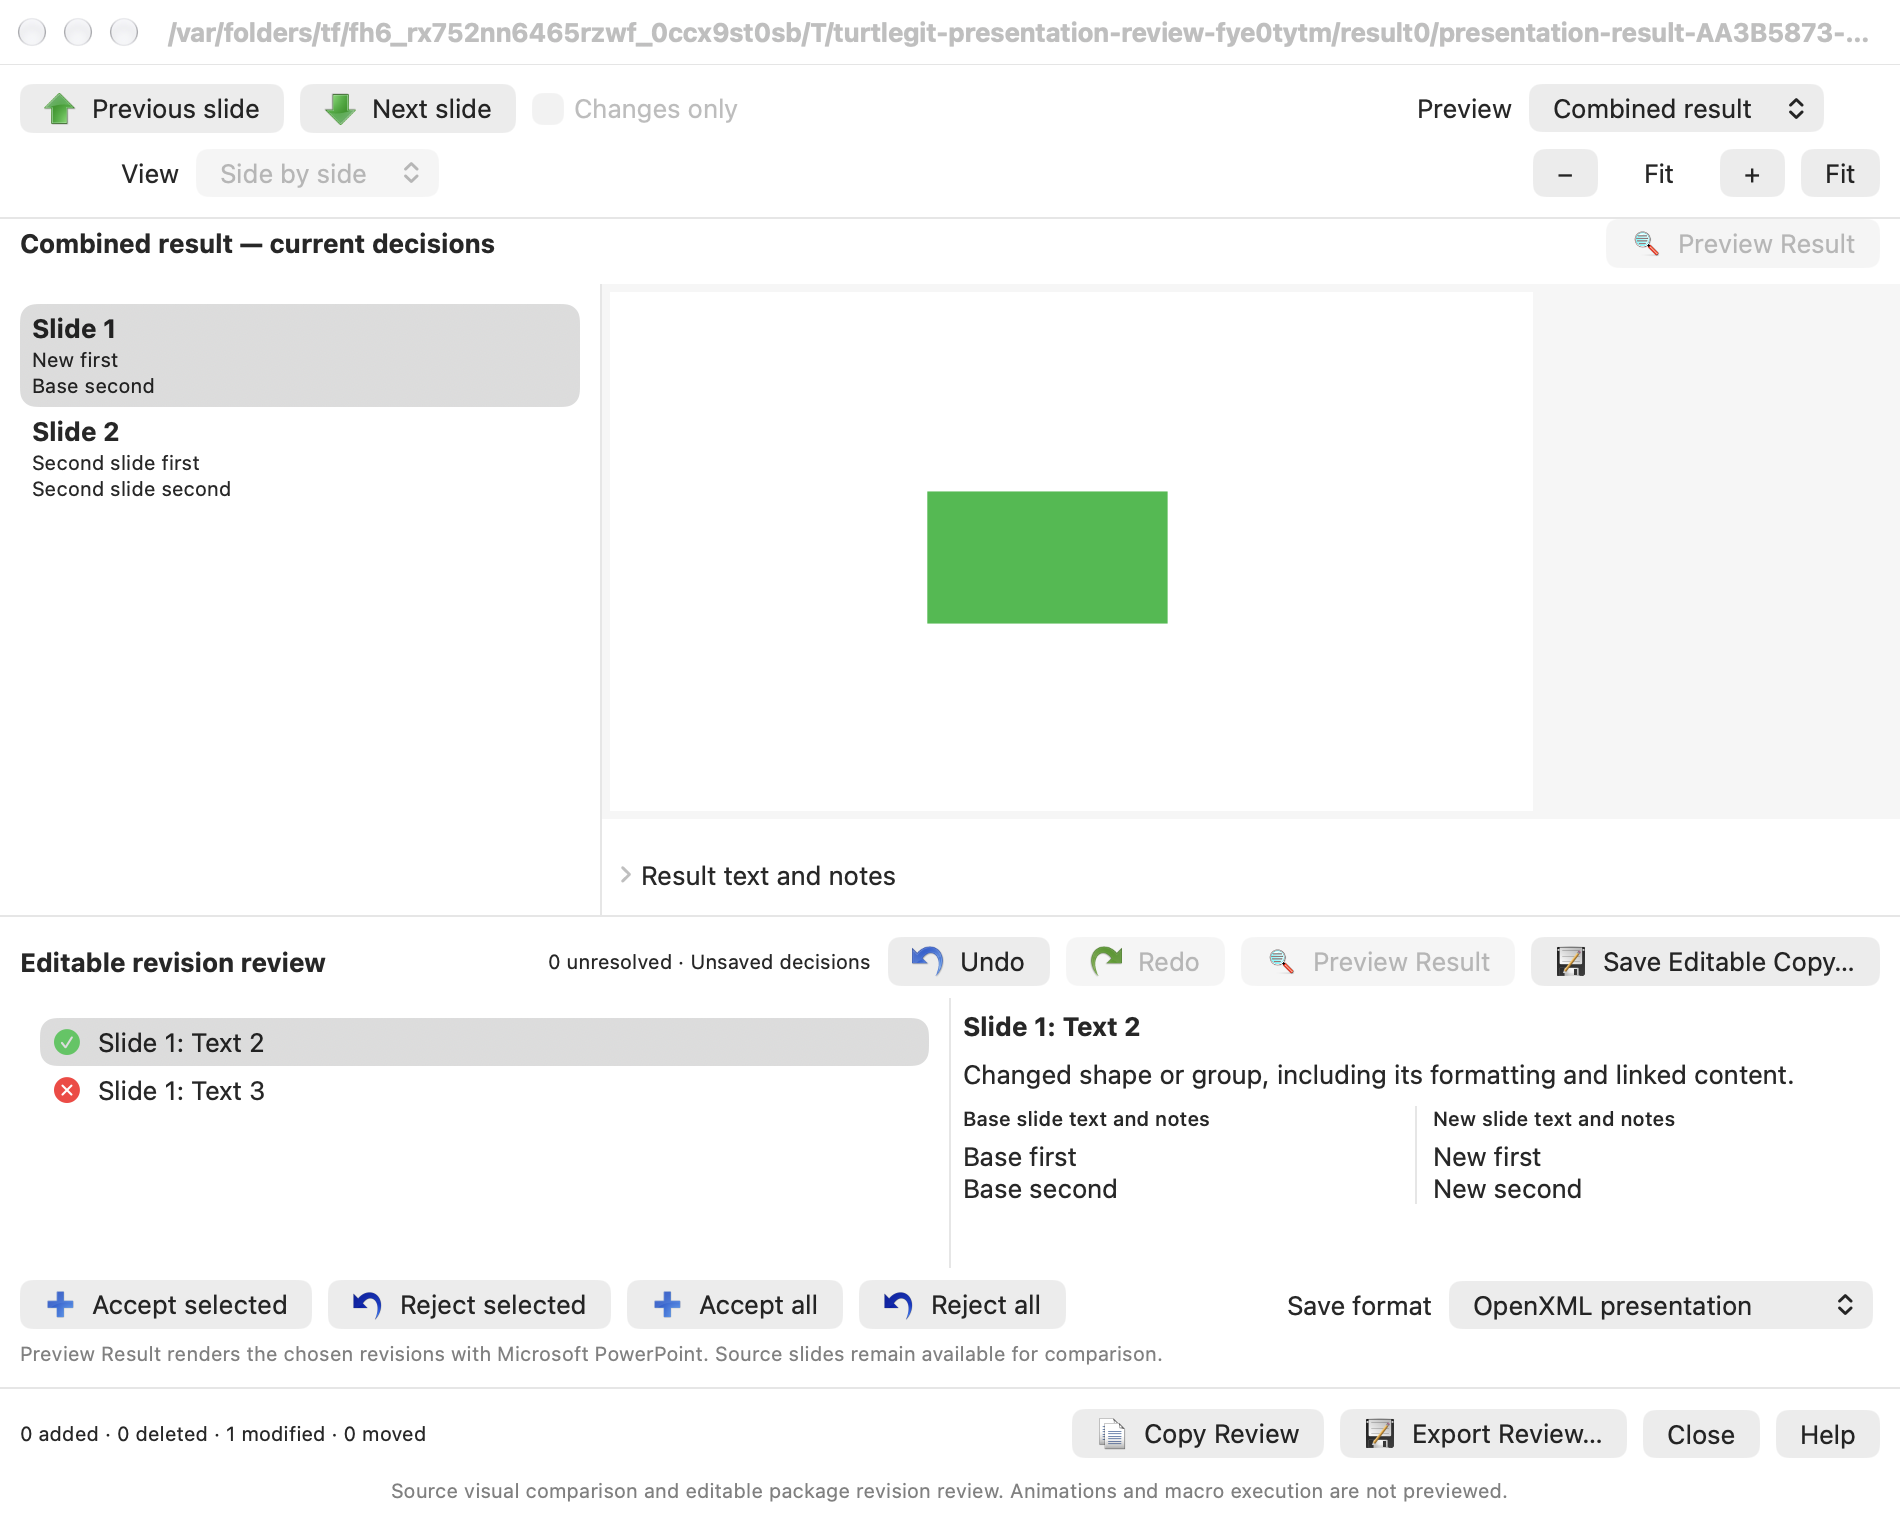Expand Result text and notes section
The width and height of the screenshot is (1900, 1520).
coord(626,875)
